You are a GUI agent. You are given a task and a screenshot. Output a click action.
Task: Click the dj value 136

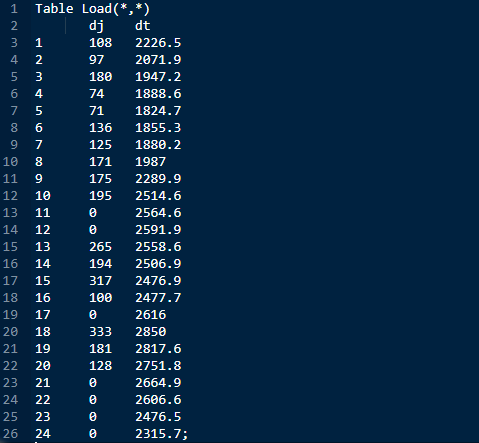[100, 128]
